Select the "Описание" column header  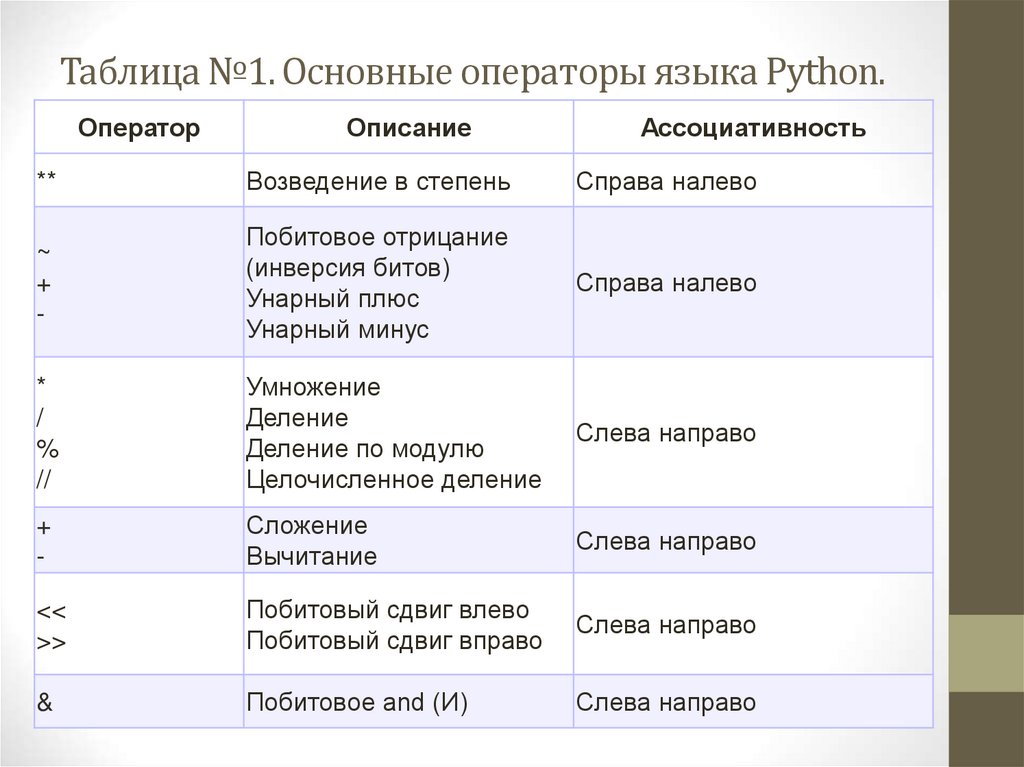point(409,128)
